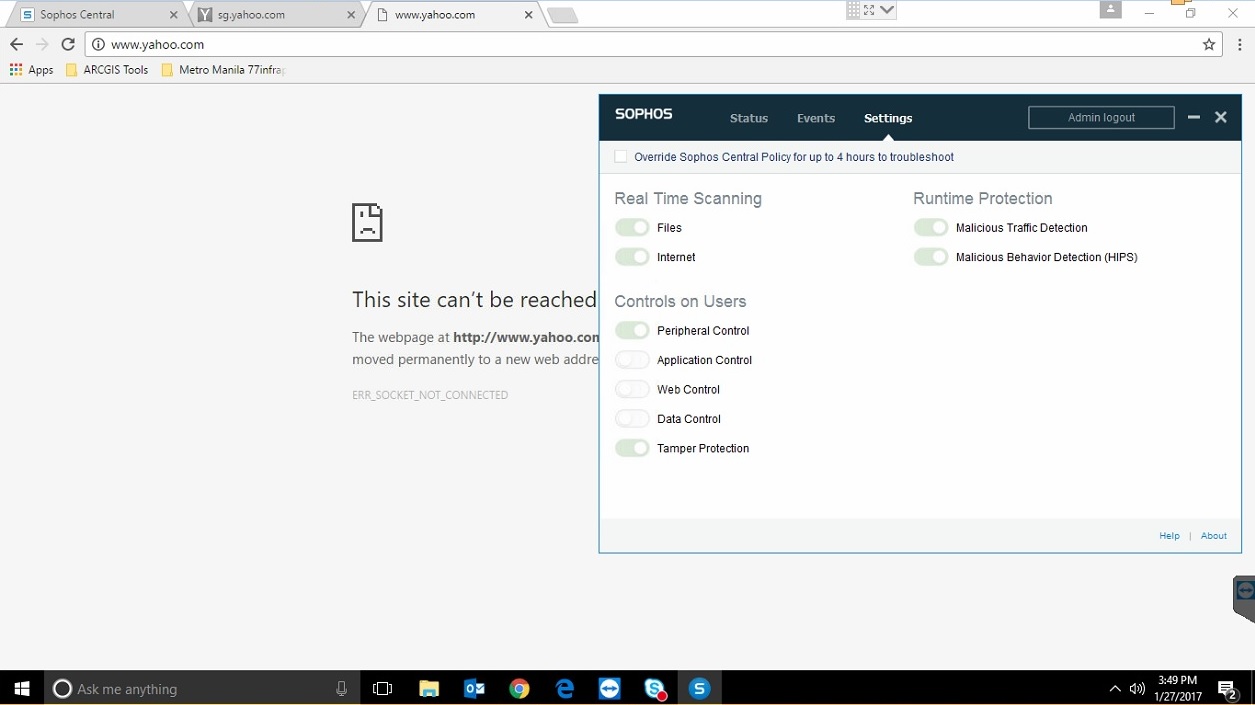Enable Data Control switch
1255x705 pixels.
[x=632, y=419]
